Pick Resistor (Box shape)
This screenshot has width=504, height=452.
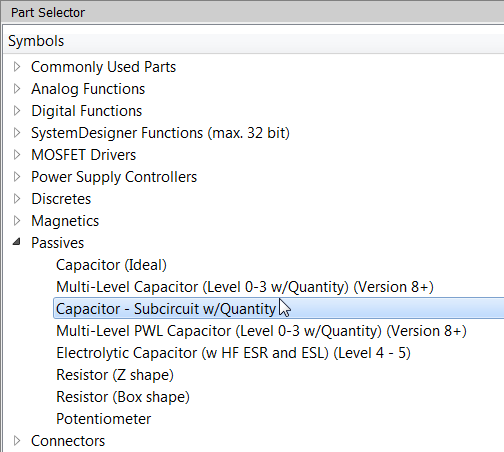coord(123,397)
